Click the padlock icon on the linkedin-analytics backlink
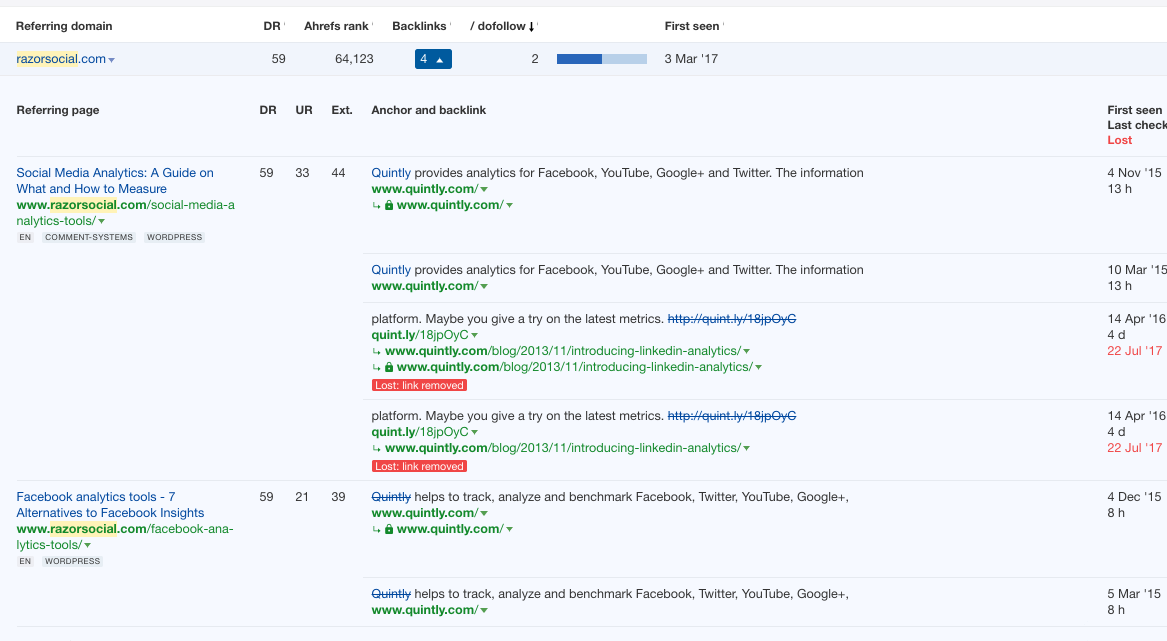The height and width of the screenshot is (641, 1167). (387, 366)
